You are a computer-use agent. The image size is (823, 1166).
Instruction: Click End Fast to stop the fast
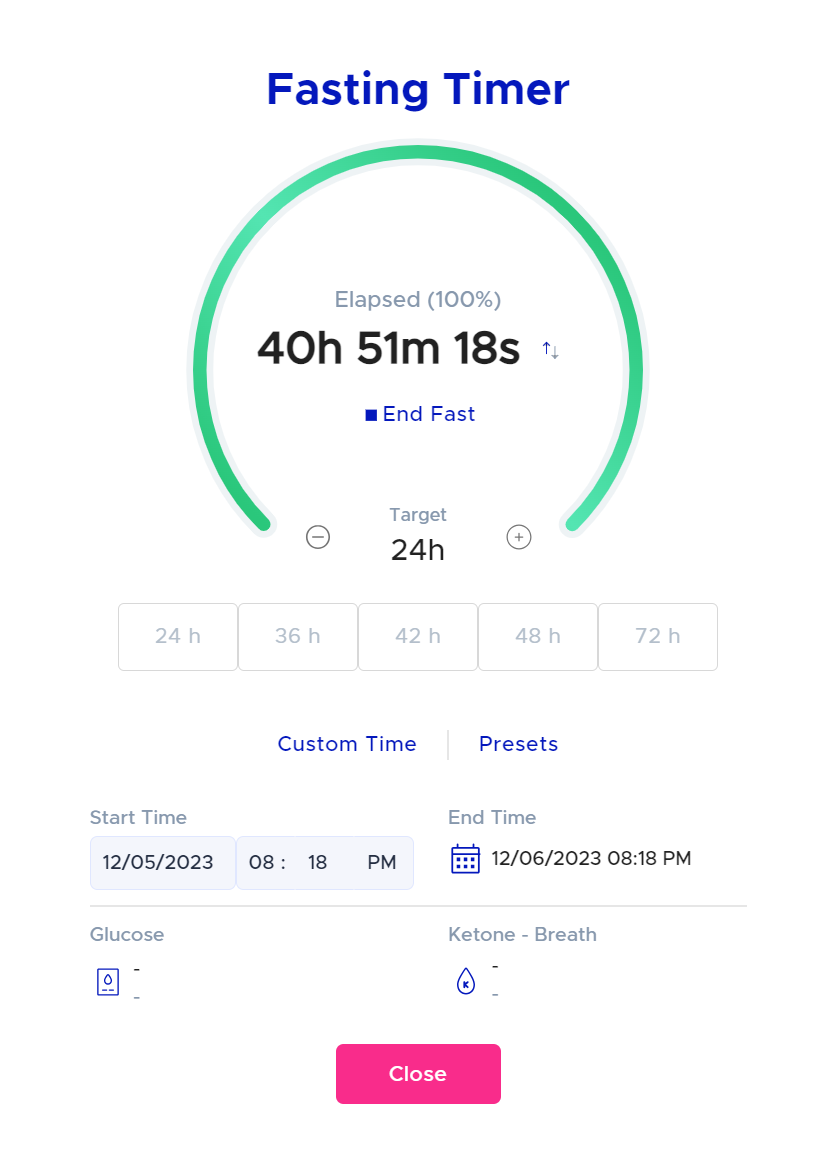click(428, 413)
